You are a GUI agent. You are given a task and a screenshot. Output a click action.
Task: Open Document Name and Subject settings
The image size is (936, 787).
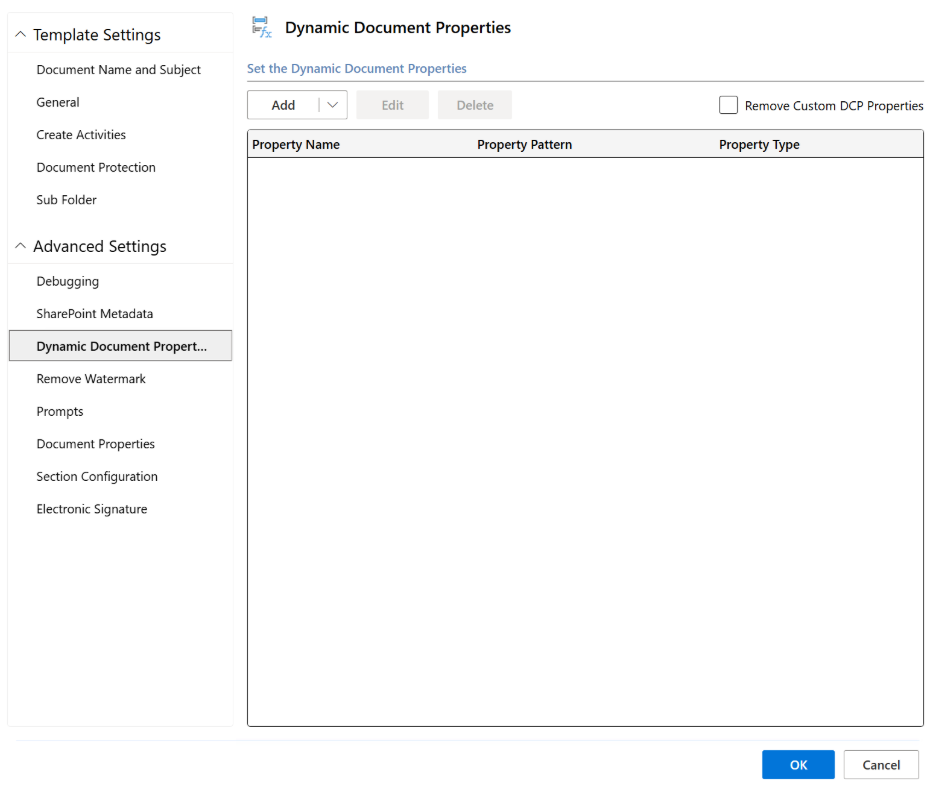pyautogui.click(x=118, y=70)
